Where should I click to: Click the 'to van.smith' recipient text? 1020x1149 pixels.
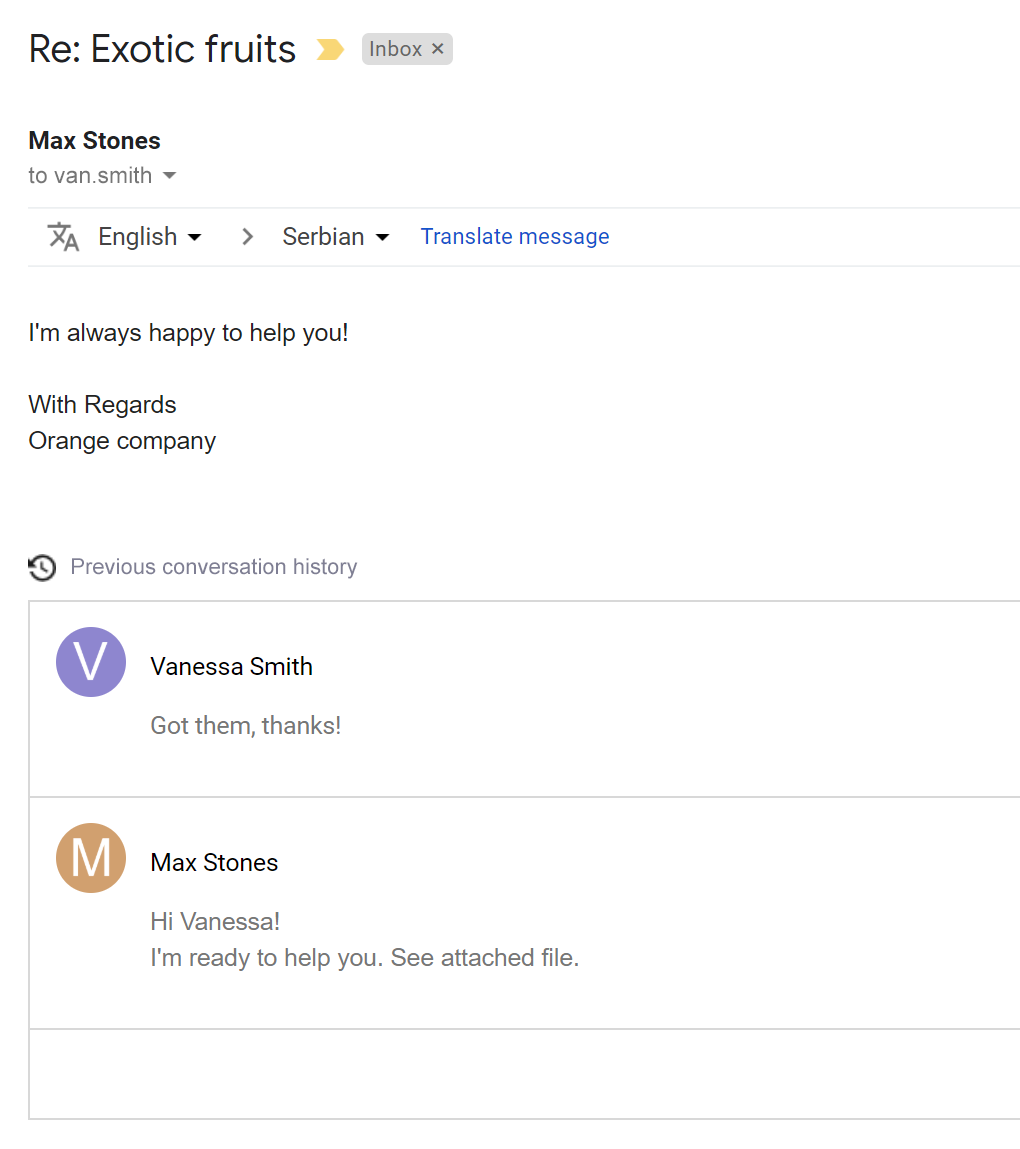click(90, 176)
